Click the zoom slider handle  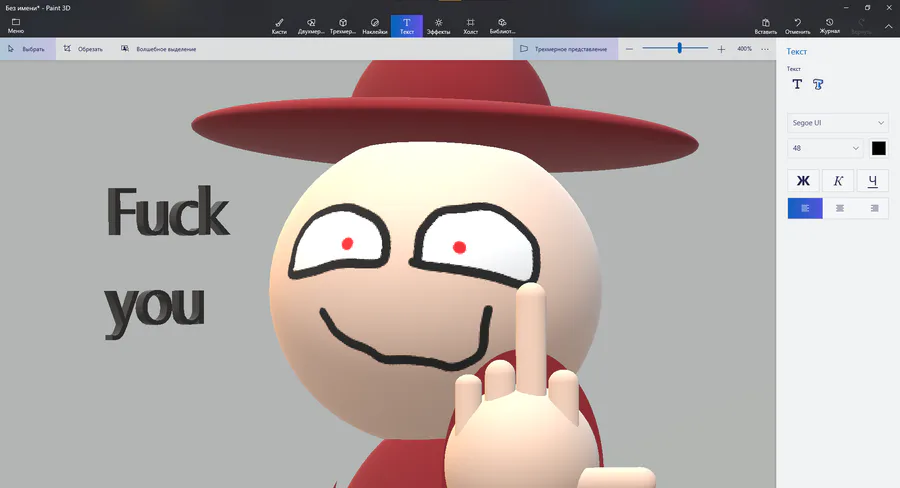pyautogui.click(x=680, y=48)
